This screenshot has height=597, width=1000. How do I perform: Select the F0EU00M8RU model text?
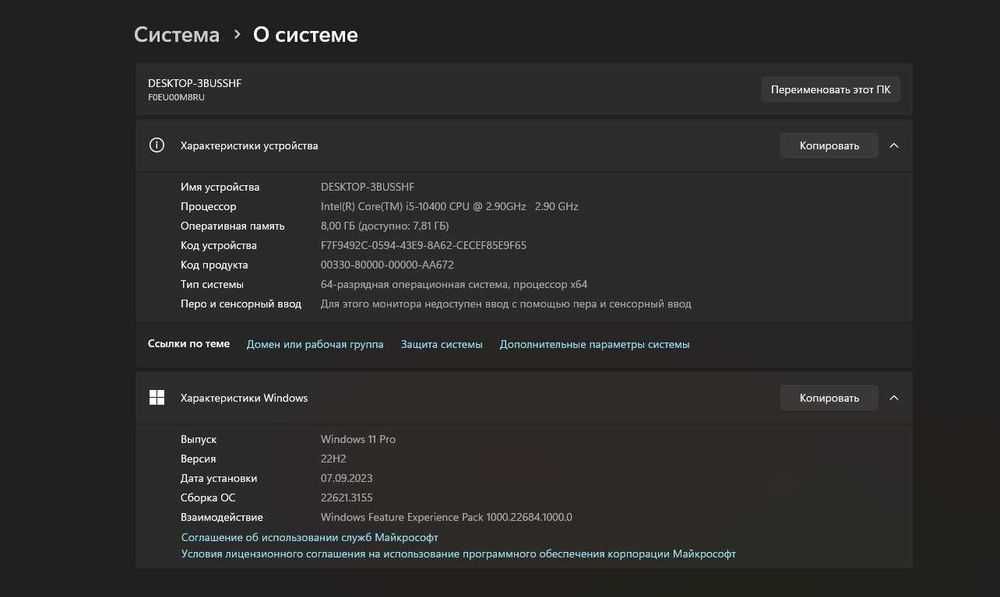(176, 97)
